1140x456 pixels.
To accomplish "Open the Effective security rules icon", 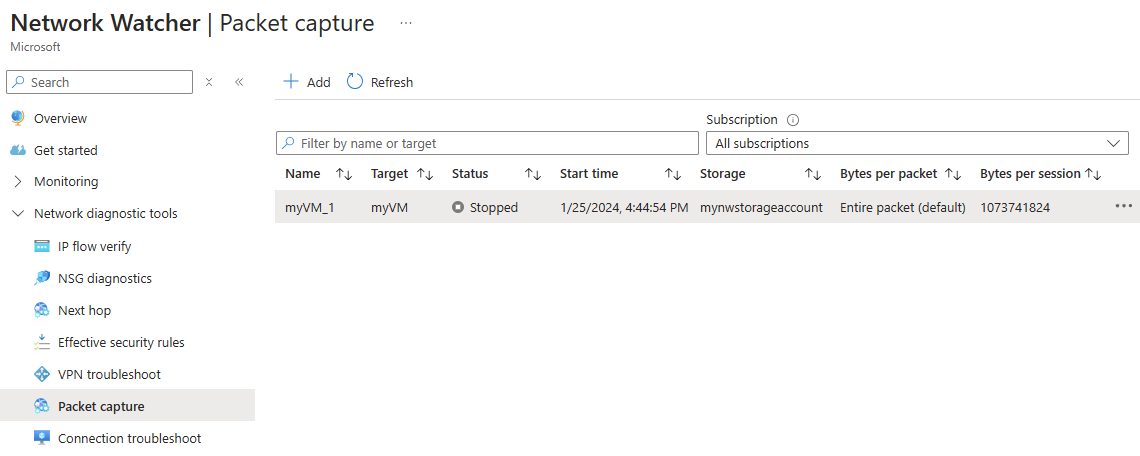I will click(42, 342).
